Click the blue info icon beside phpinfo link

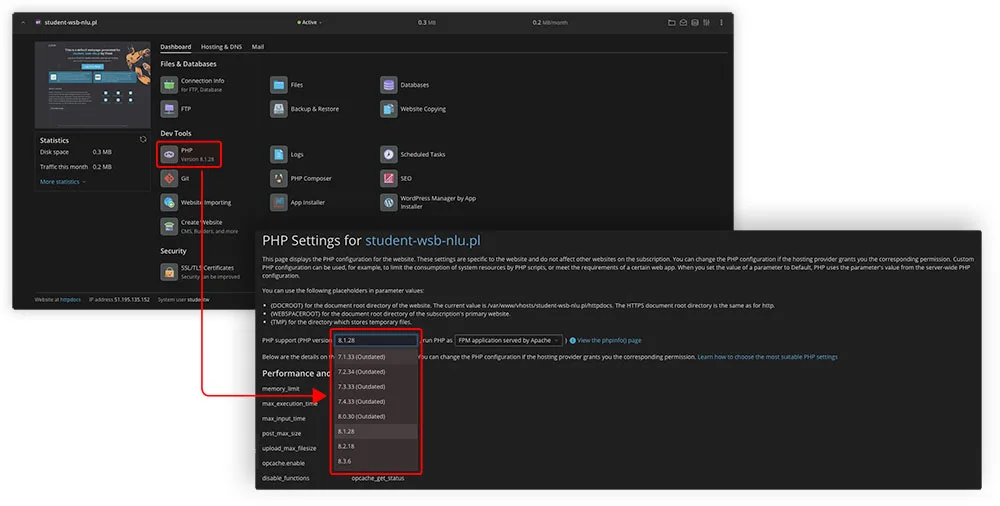point(572,341)
